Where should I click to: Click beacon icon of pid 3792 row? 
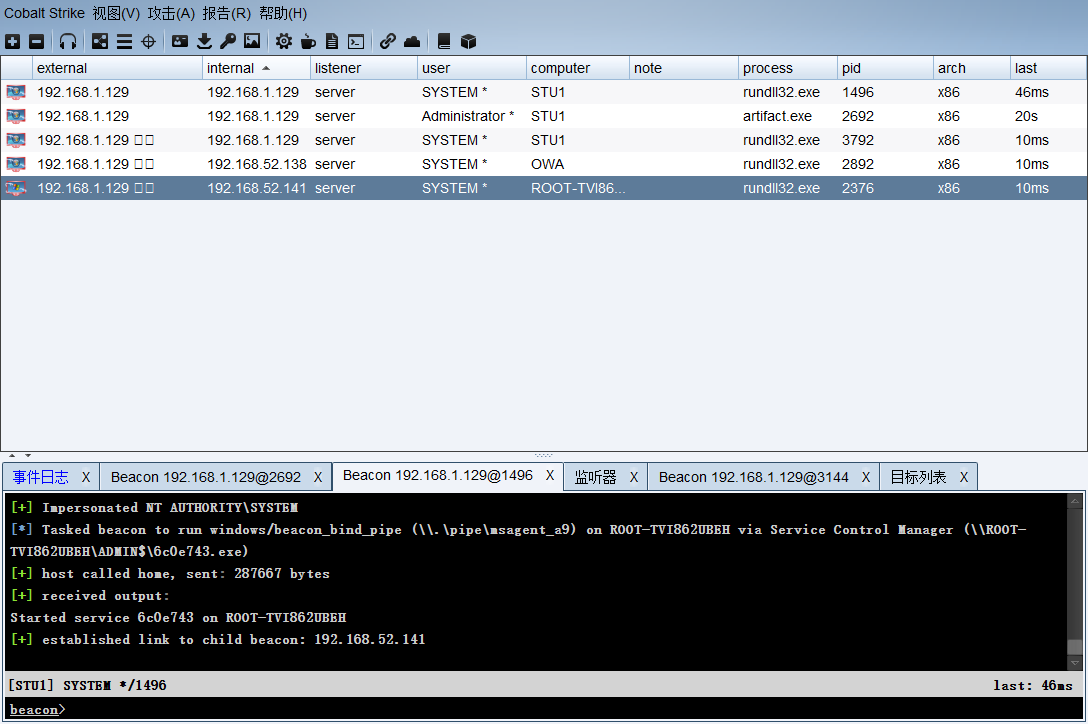click(16, 140)
